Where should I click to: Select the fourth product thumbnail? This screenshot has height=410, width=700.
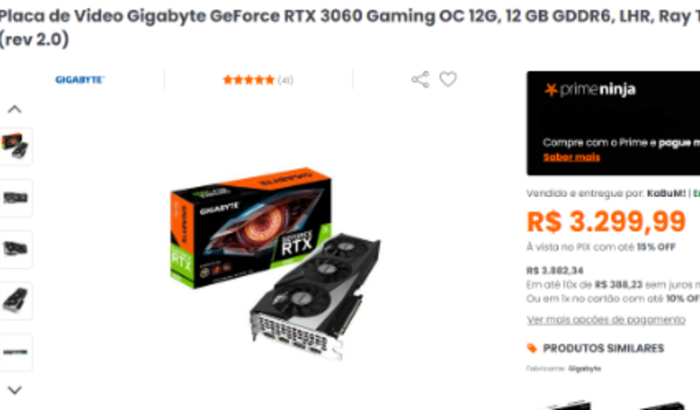[16, 300]
